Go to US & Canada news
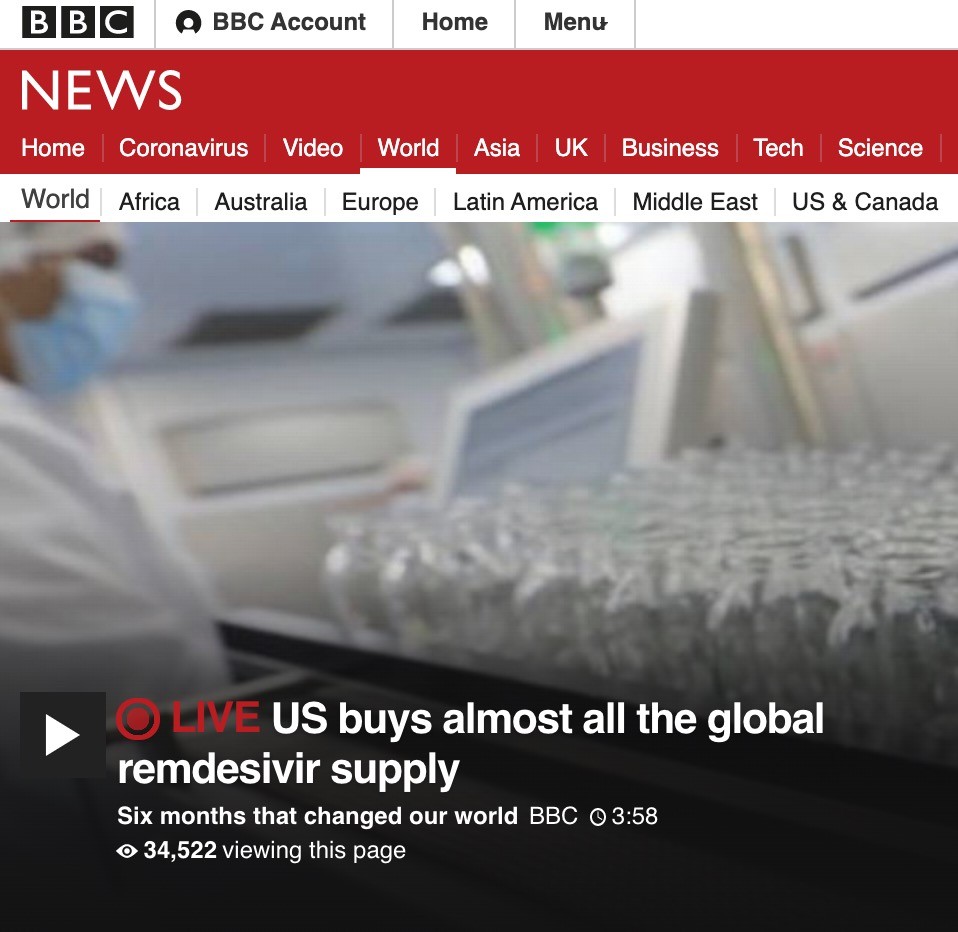The image size is (958, 932). click(865, 202)
